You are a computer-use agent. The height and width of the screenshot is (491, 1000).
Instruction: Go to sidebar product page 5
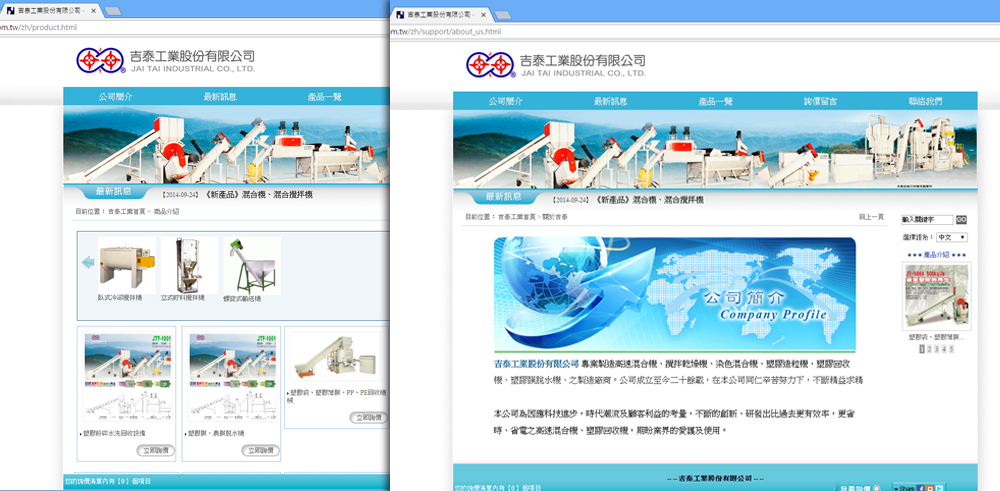click(952, 349)
